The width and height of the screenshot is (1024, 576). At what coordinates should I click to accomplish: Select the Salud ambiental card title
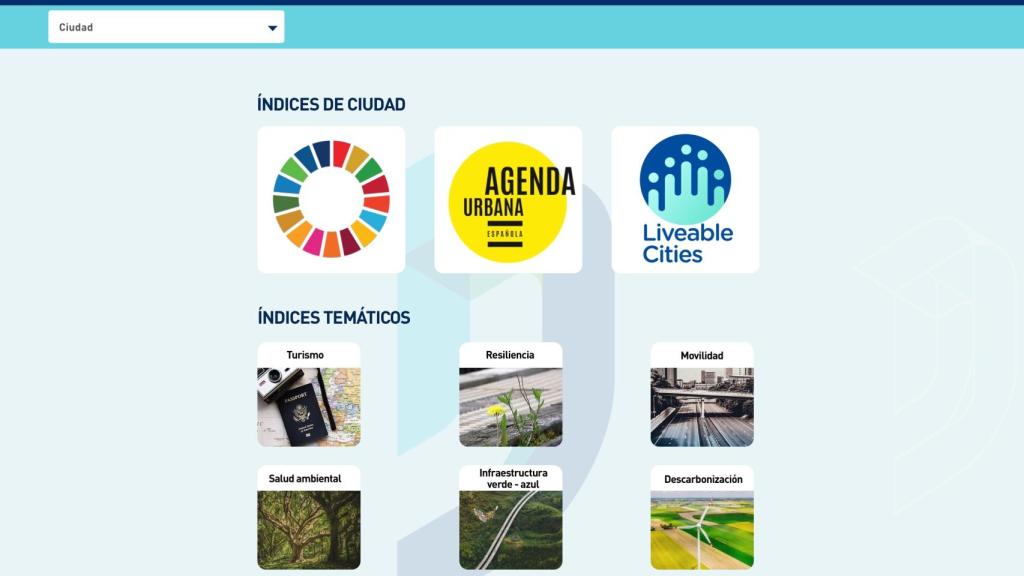[305, 479]
